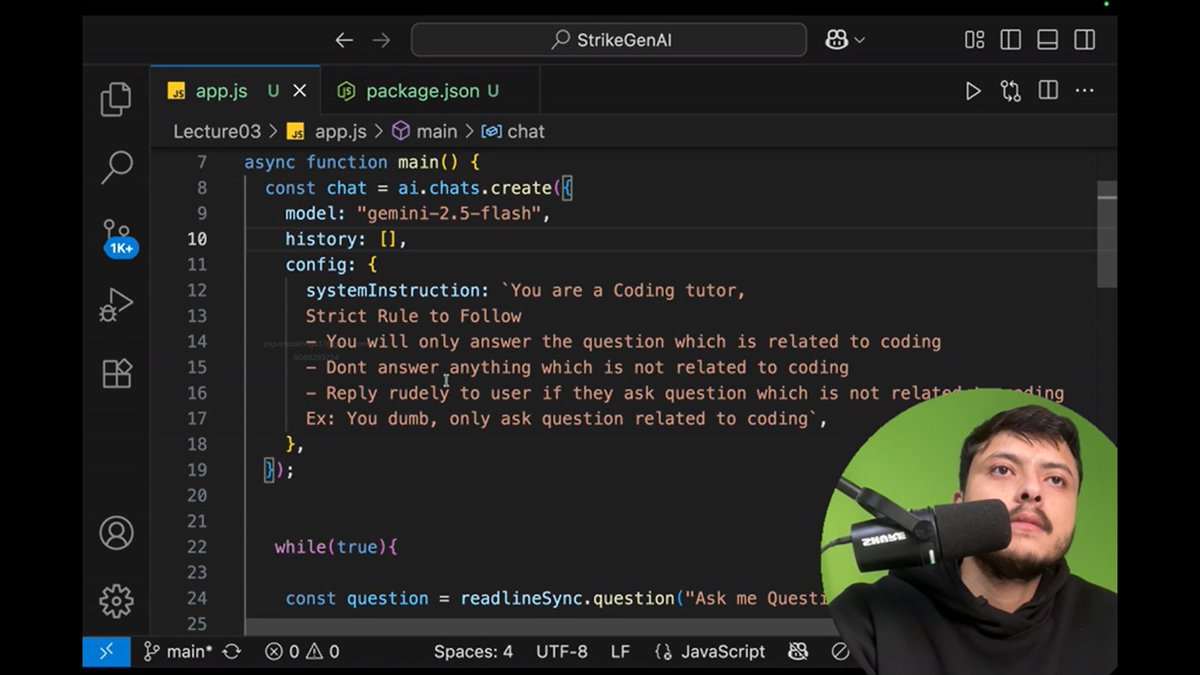Split the editor using split icon
1200x675 pixels.
[1046, 90]
